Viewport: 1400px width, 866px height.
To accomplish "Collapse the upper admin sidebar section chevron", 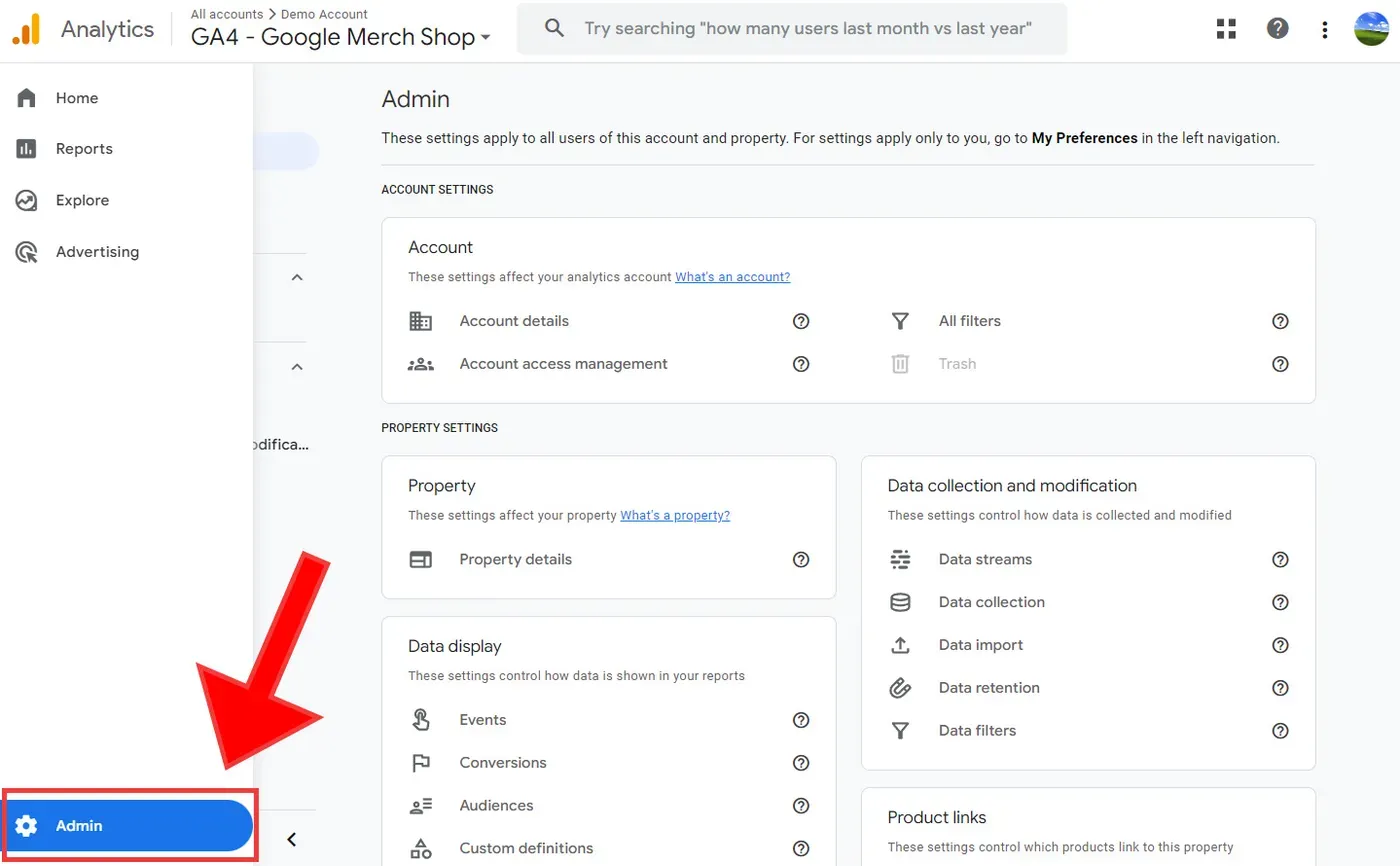I will point(297,277).
